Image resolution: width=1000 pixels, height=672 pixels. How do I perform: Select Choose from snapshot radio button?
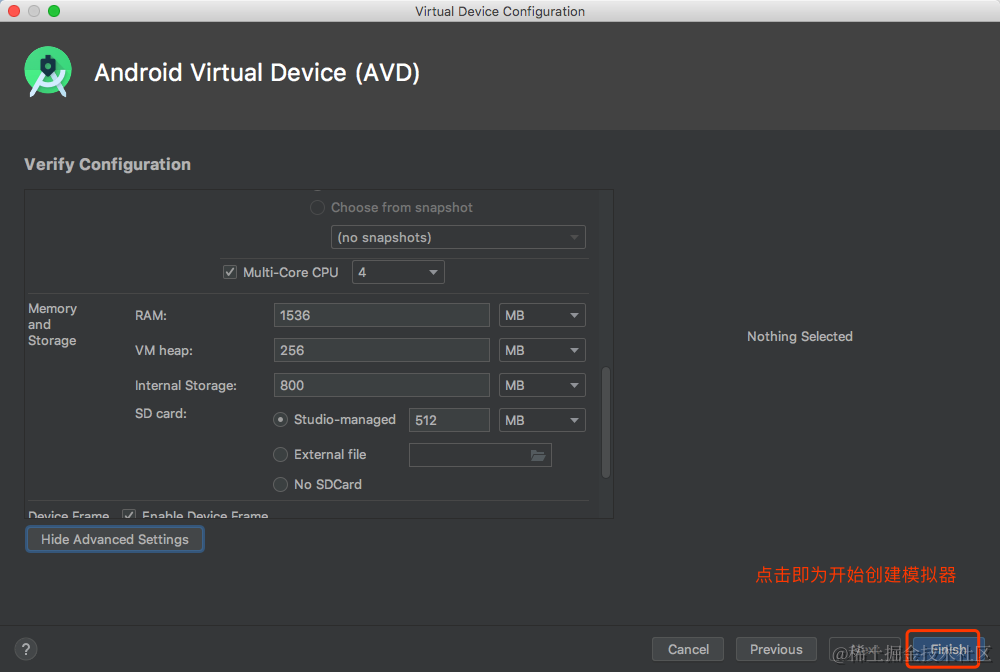(317, 208)
